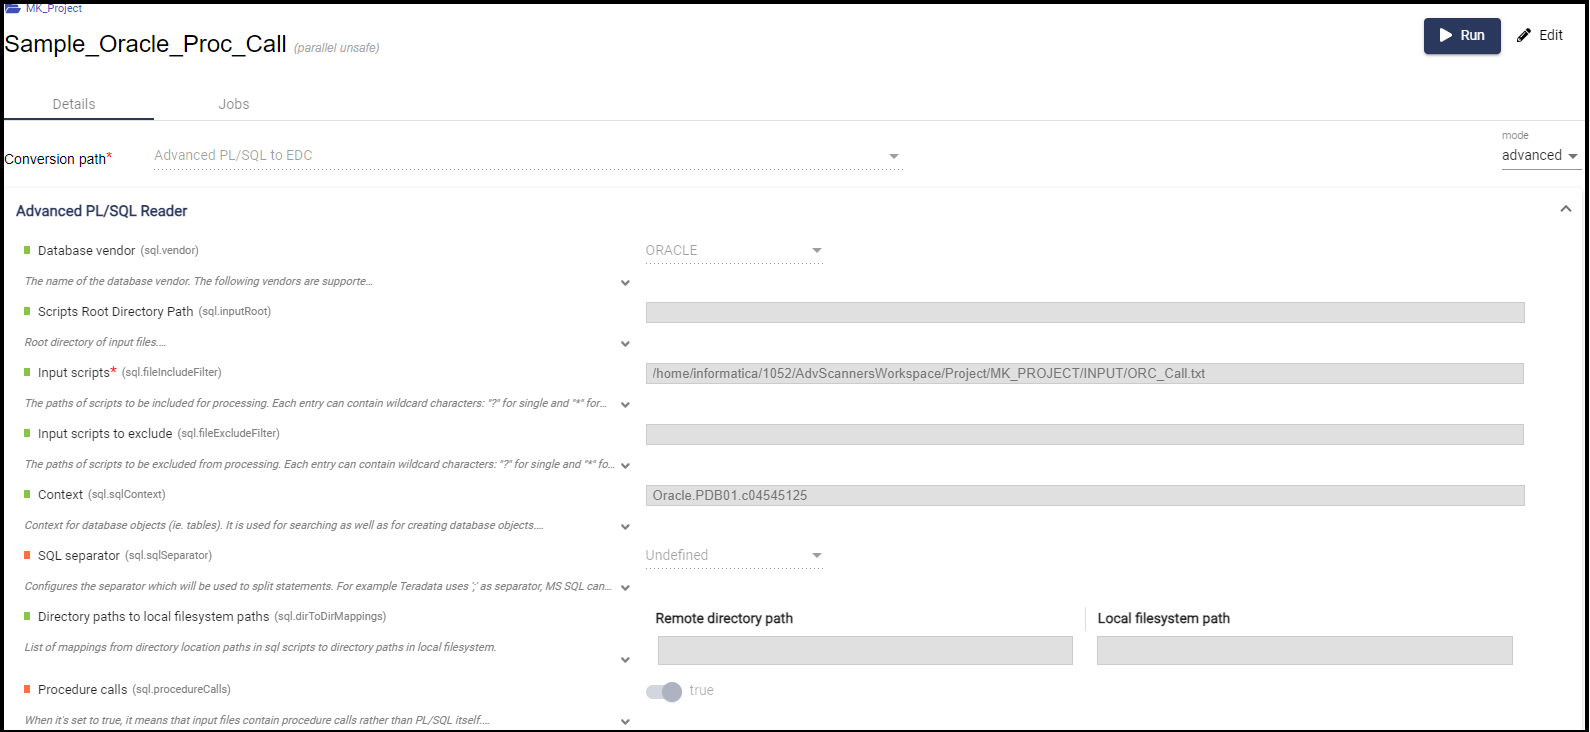Click the Context green marker
This screenshot has width=1590, height=732.
pyautogui.click(x=27, y=494)
